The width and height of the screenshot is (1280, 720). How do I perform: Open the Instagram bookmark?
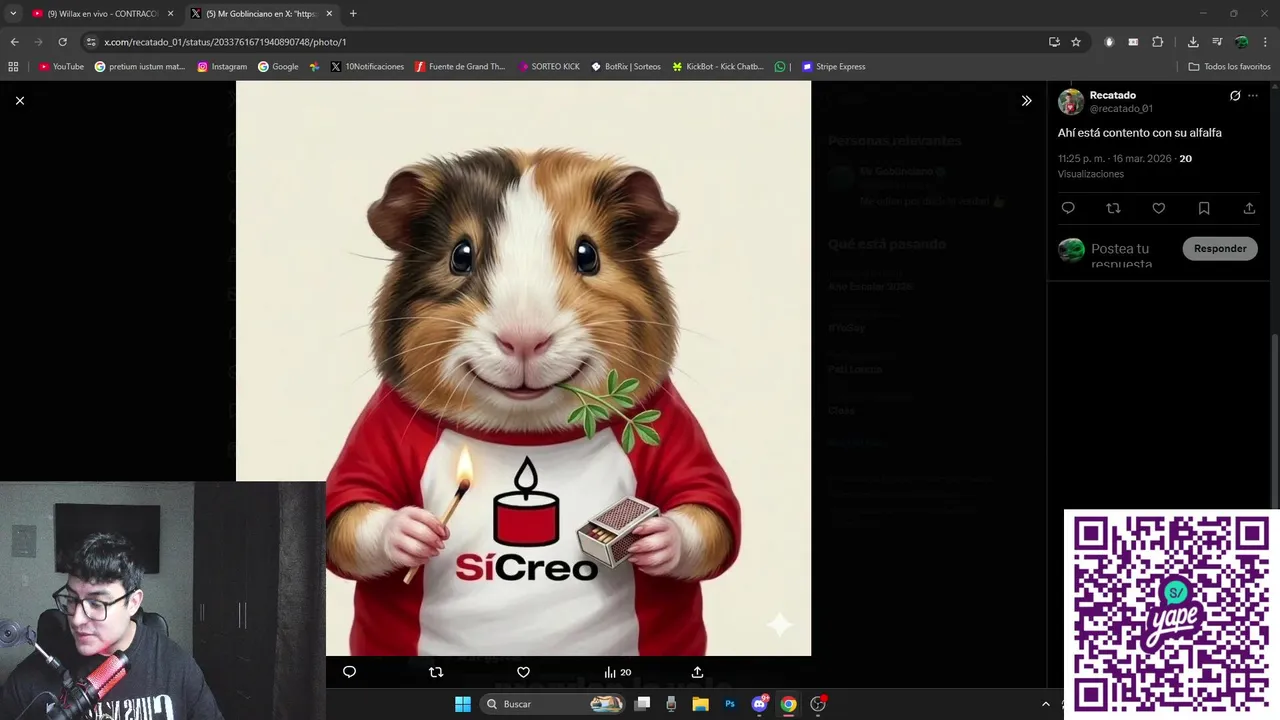[222, 67]
